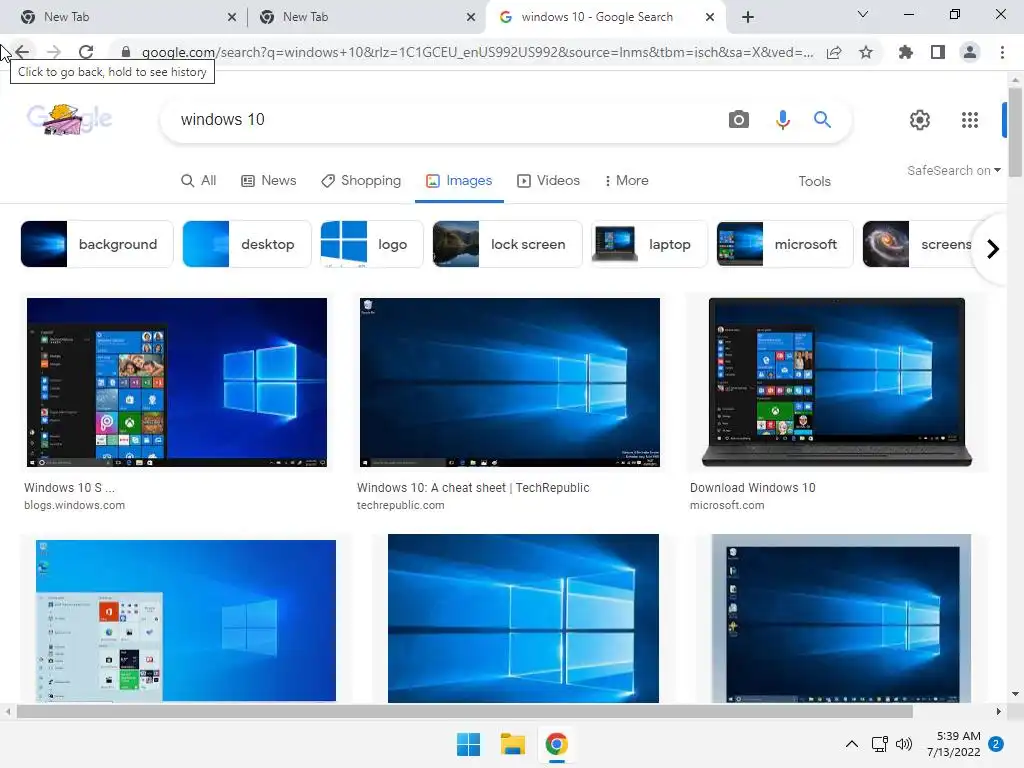Switch to Shopping results
This screenshot has height=768, width=1024.
click(360, 180)
